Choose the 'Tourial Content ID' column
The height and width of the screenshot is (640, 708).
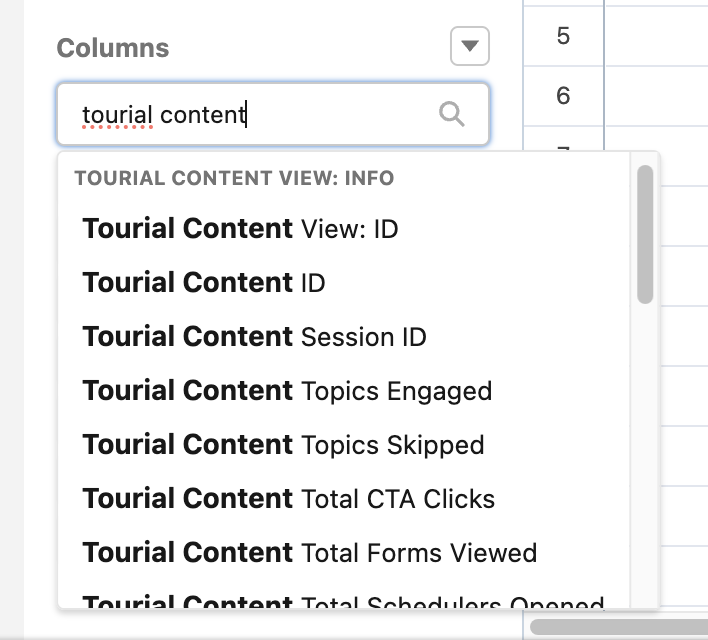[204, 283]
